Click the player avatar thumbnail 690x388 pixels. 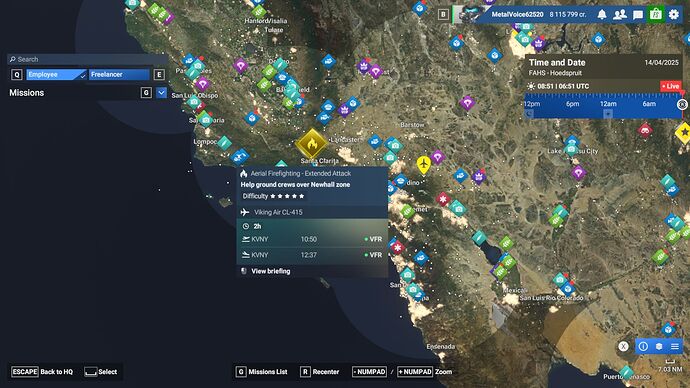pos(470,14)
